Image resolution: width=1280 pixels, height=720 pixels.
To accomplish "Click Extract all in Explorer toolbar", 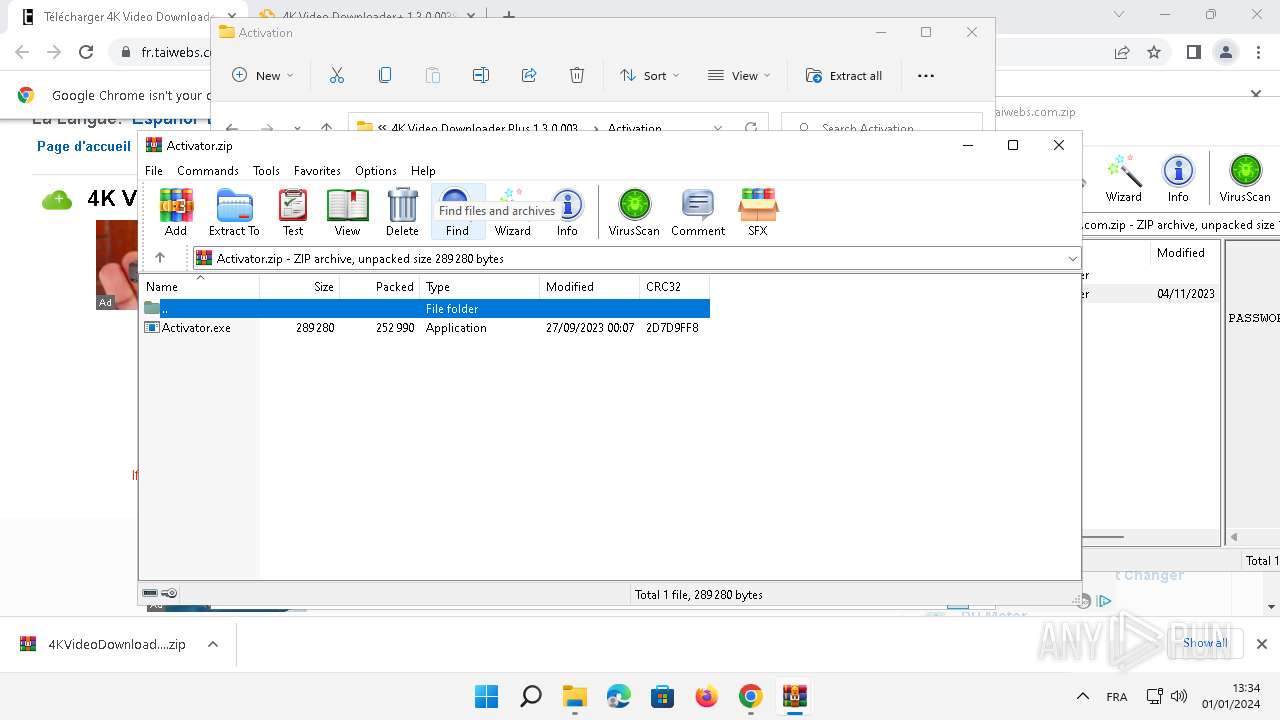I will click(845, 76).
